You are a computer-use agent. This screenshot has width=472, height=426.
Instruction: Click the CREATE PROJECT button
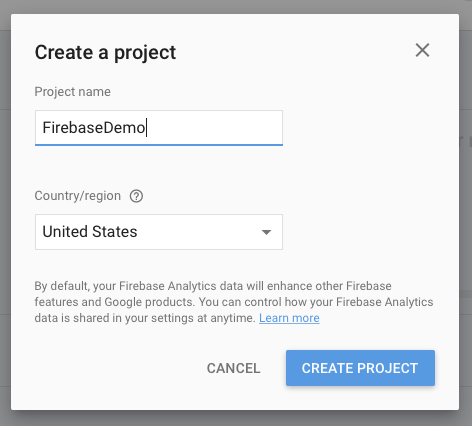(x=360, y=368)
